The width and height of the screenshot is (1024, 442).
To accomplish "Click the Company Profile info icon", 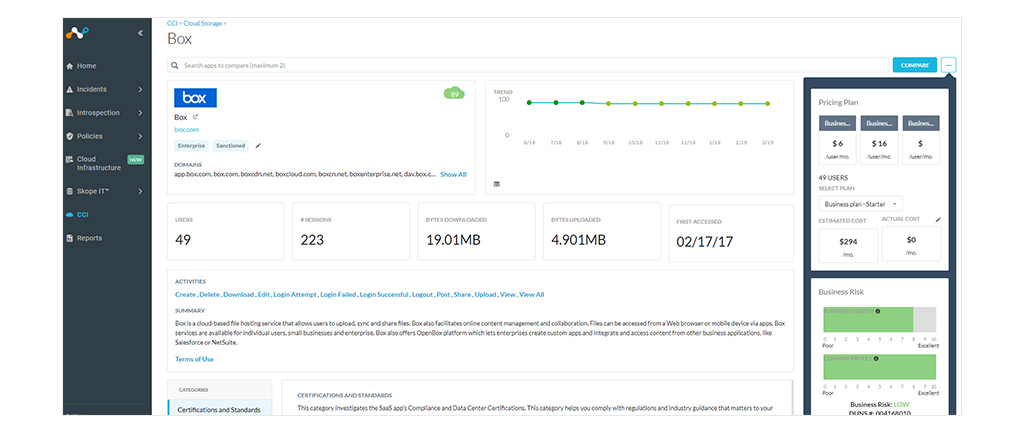I will point(876,358).
